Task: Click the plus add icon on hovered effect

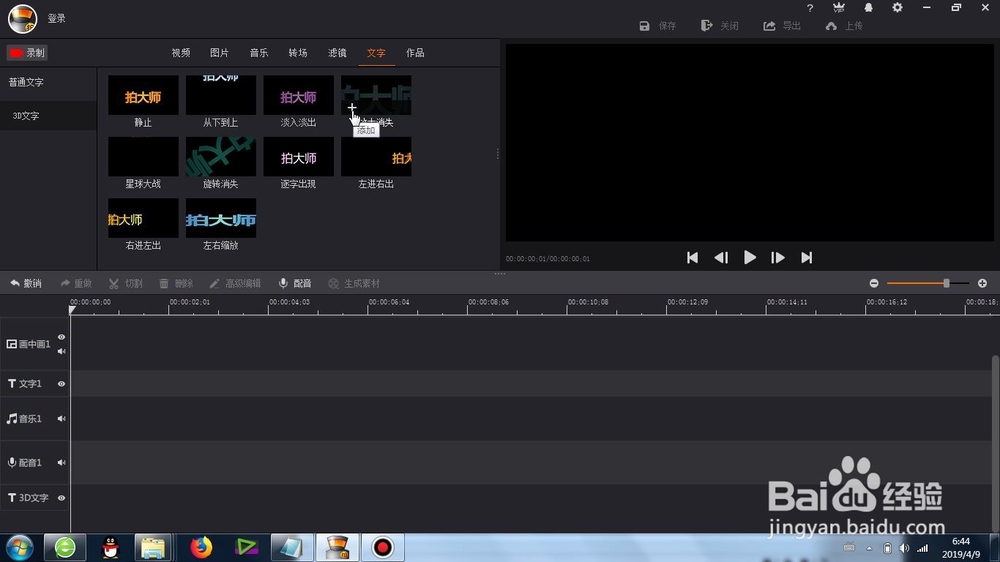Action: [x=352, y=108]
